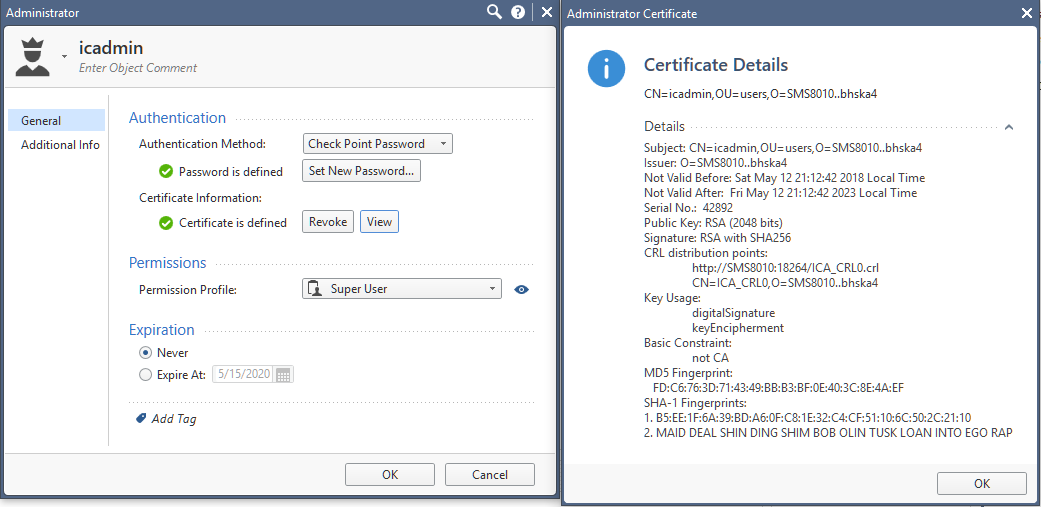Open the Authentication Method dropdown
The image size is (1041, 507).
pos(378,144)
